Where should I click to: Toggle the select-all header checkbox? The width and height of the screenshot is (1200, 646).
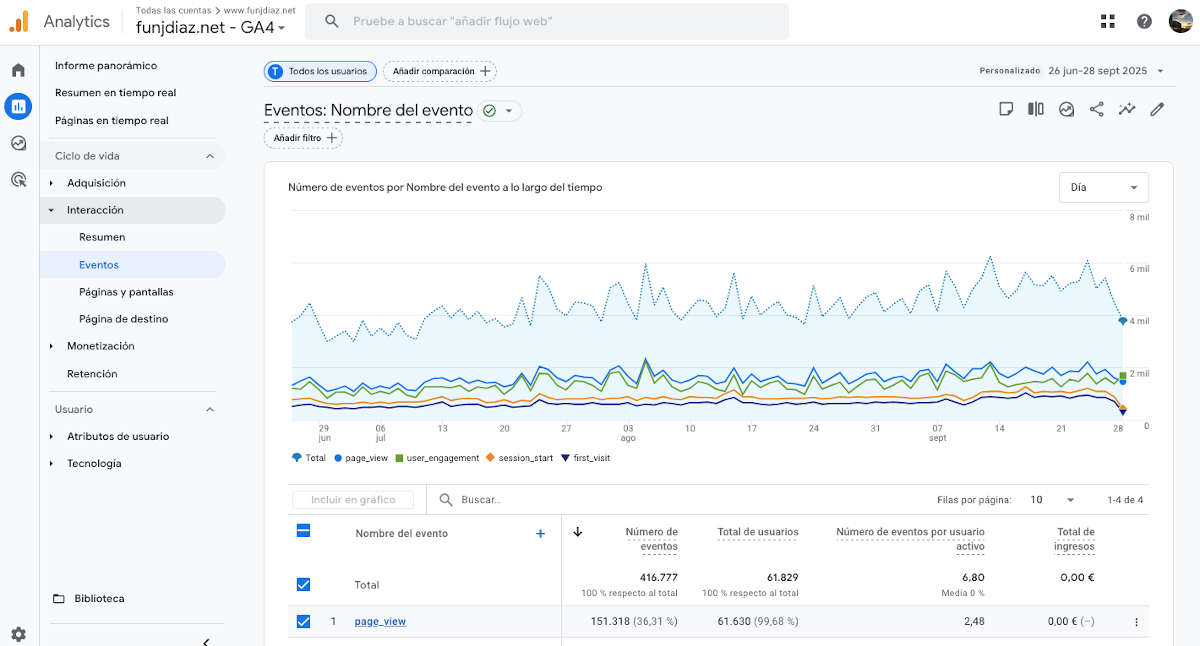304,531
